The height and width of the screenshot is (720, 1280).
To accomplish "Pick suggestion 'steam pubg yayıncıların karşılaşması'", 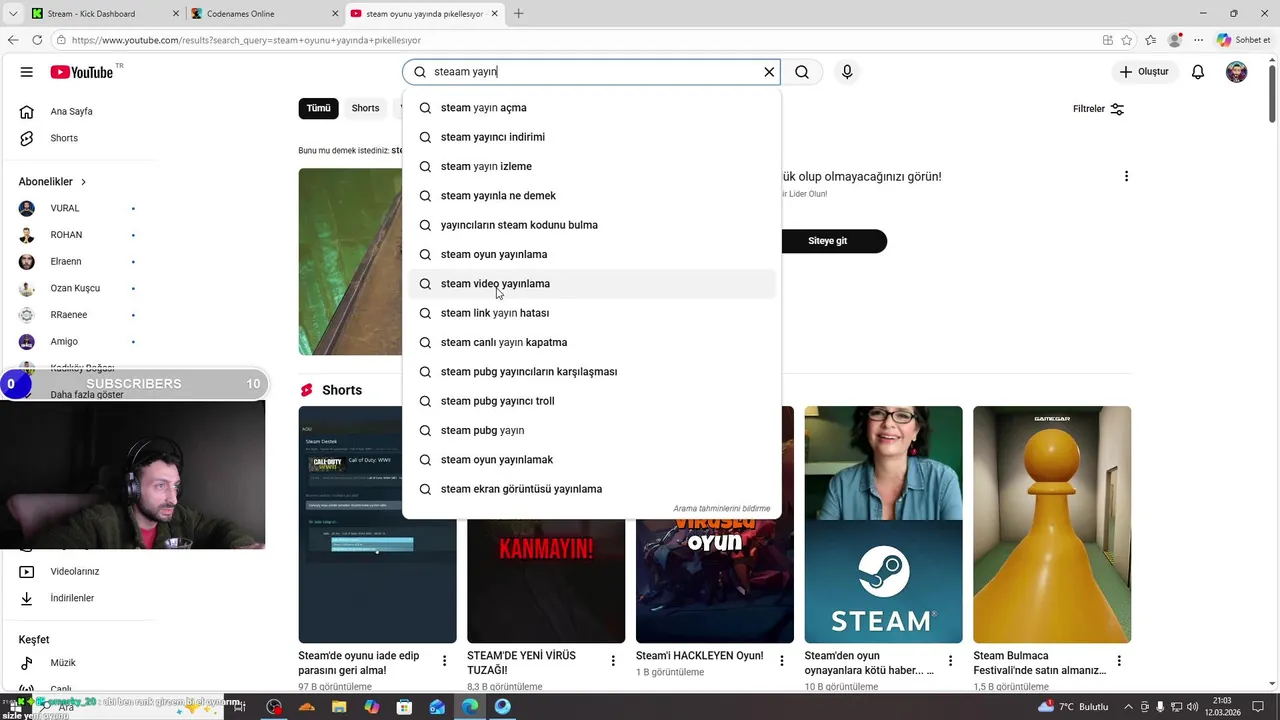I will point(591,371).
